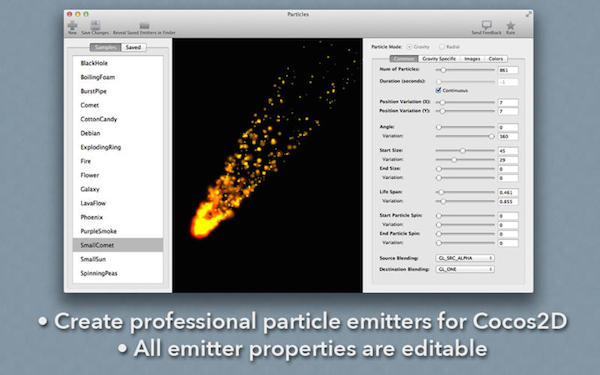
Task: Select the SpinningPeas sample emitter
Action: click(118, 273)
